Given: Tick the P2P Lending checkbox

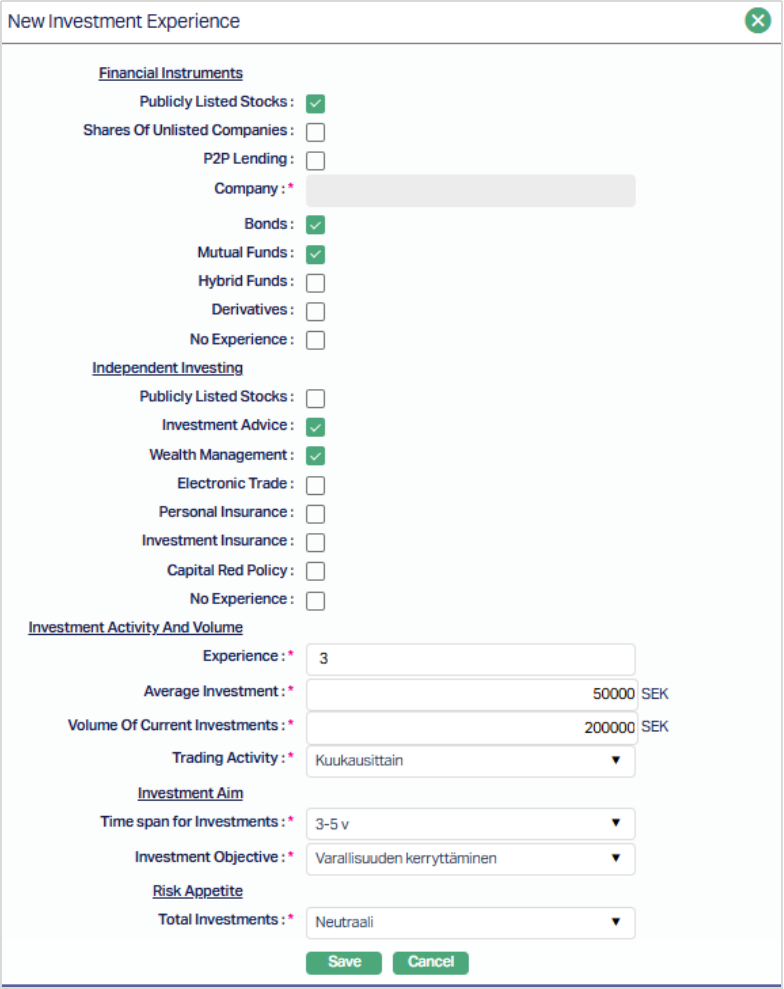Looking at the screenshot, I should pos(316,160).
